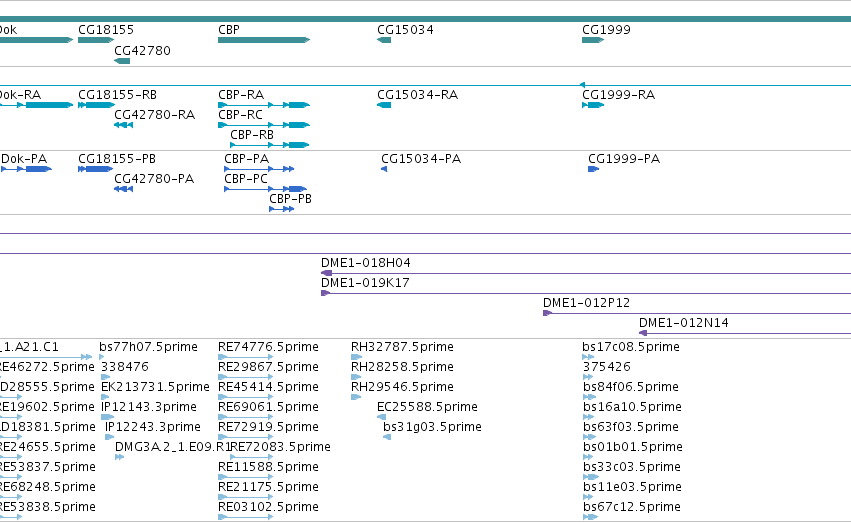Click the CBP-RA transcript glyph
The height and width of the screenshot is (522, 851).
point(264,105)
